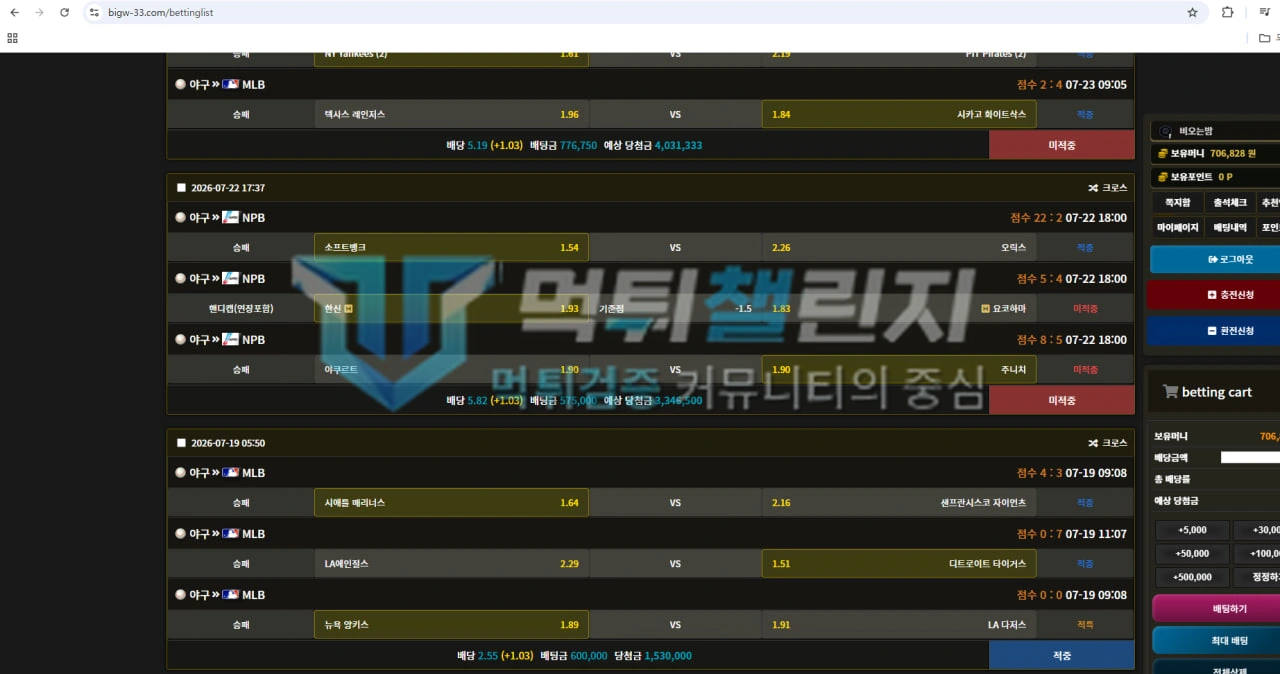Screen dimensions: 1280x674
Task: Tick the checkbox for bet 2026-07-19 05:50
Action: click(x=181, y=443)
